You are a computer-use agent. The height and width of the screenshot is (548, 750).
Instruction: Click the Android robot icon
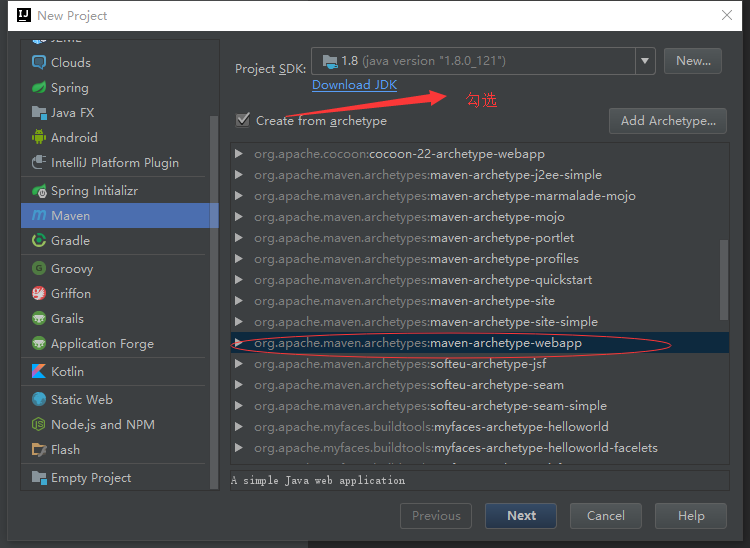[39, 138]
